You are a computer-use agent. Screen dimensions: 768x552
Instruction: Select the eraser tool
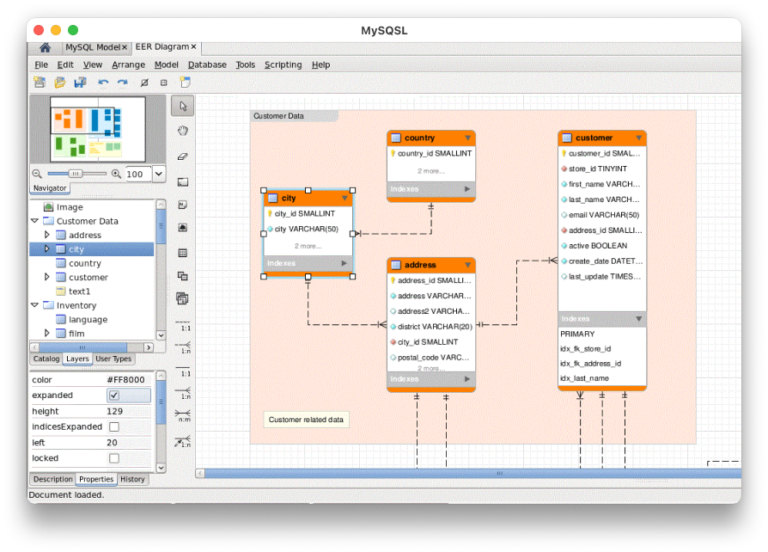(x=183, y=156)
